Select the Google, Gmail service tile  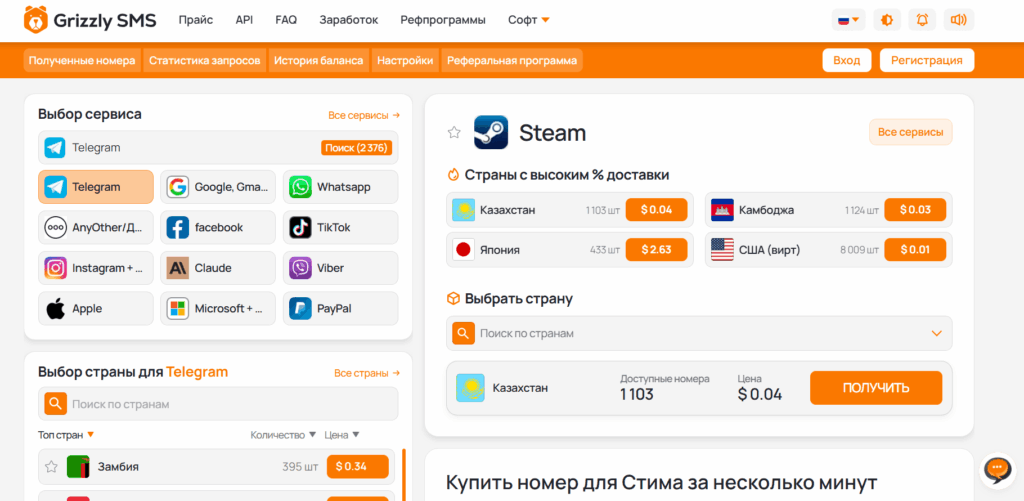[218, 187]
